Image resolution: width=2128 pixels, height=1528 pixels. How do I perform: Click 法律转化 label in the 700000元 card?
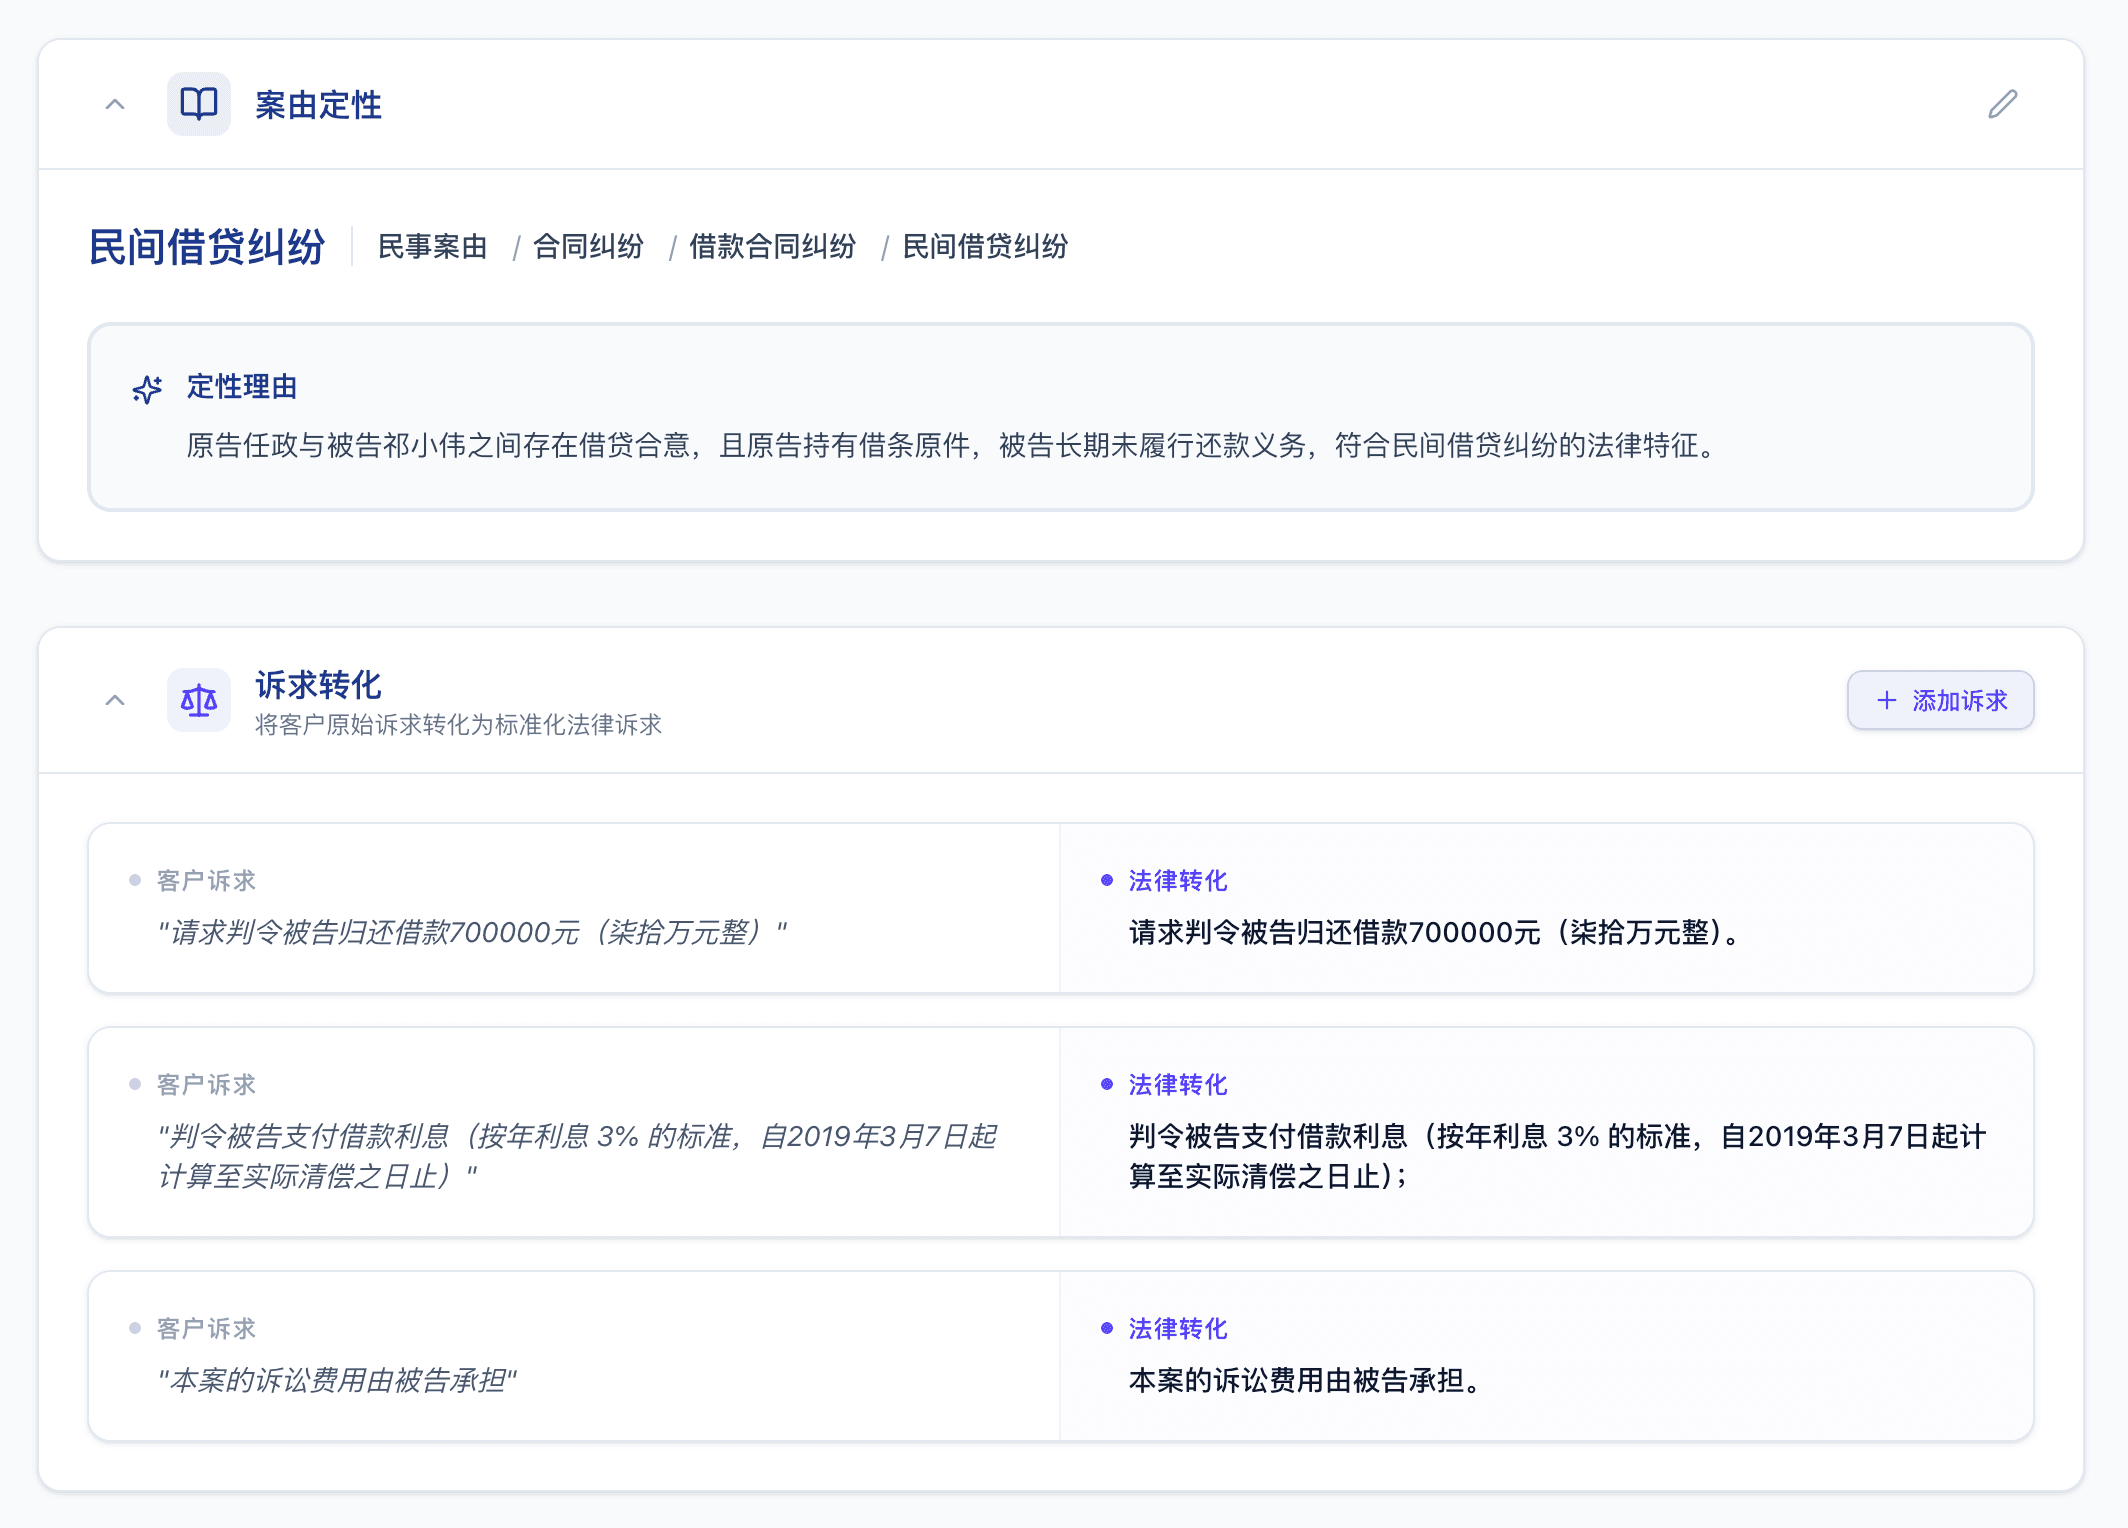pos(1177,880)
